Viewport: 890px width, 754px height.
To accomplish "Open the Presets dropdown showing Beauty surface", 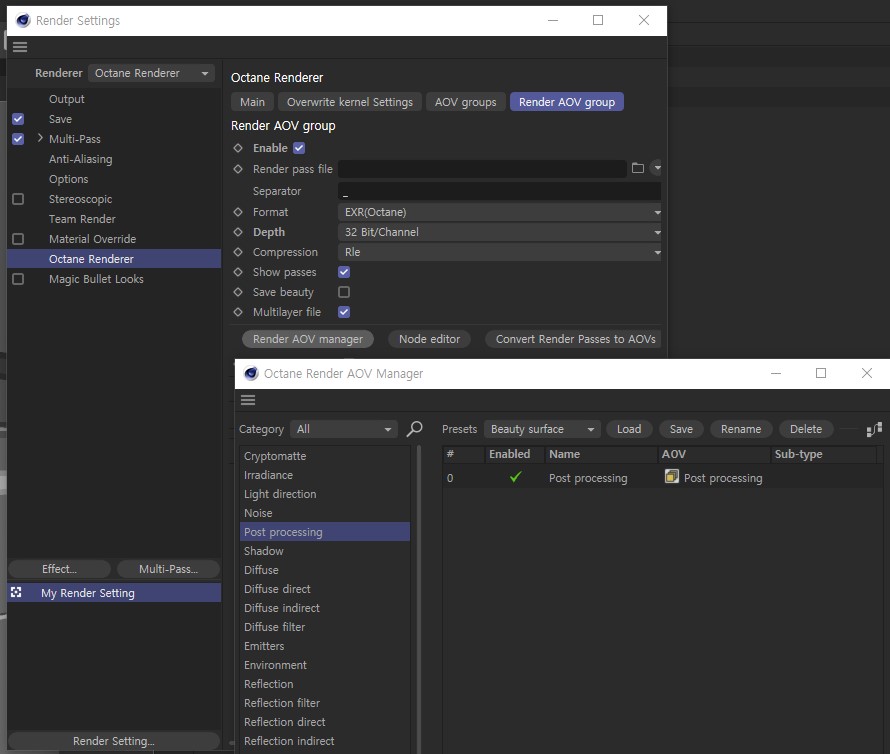I will [x=542, y=429].
